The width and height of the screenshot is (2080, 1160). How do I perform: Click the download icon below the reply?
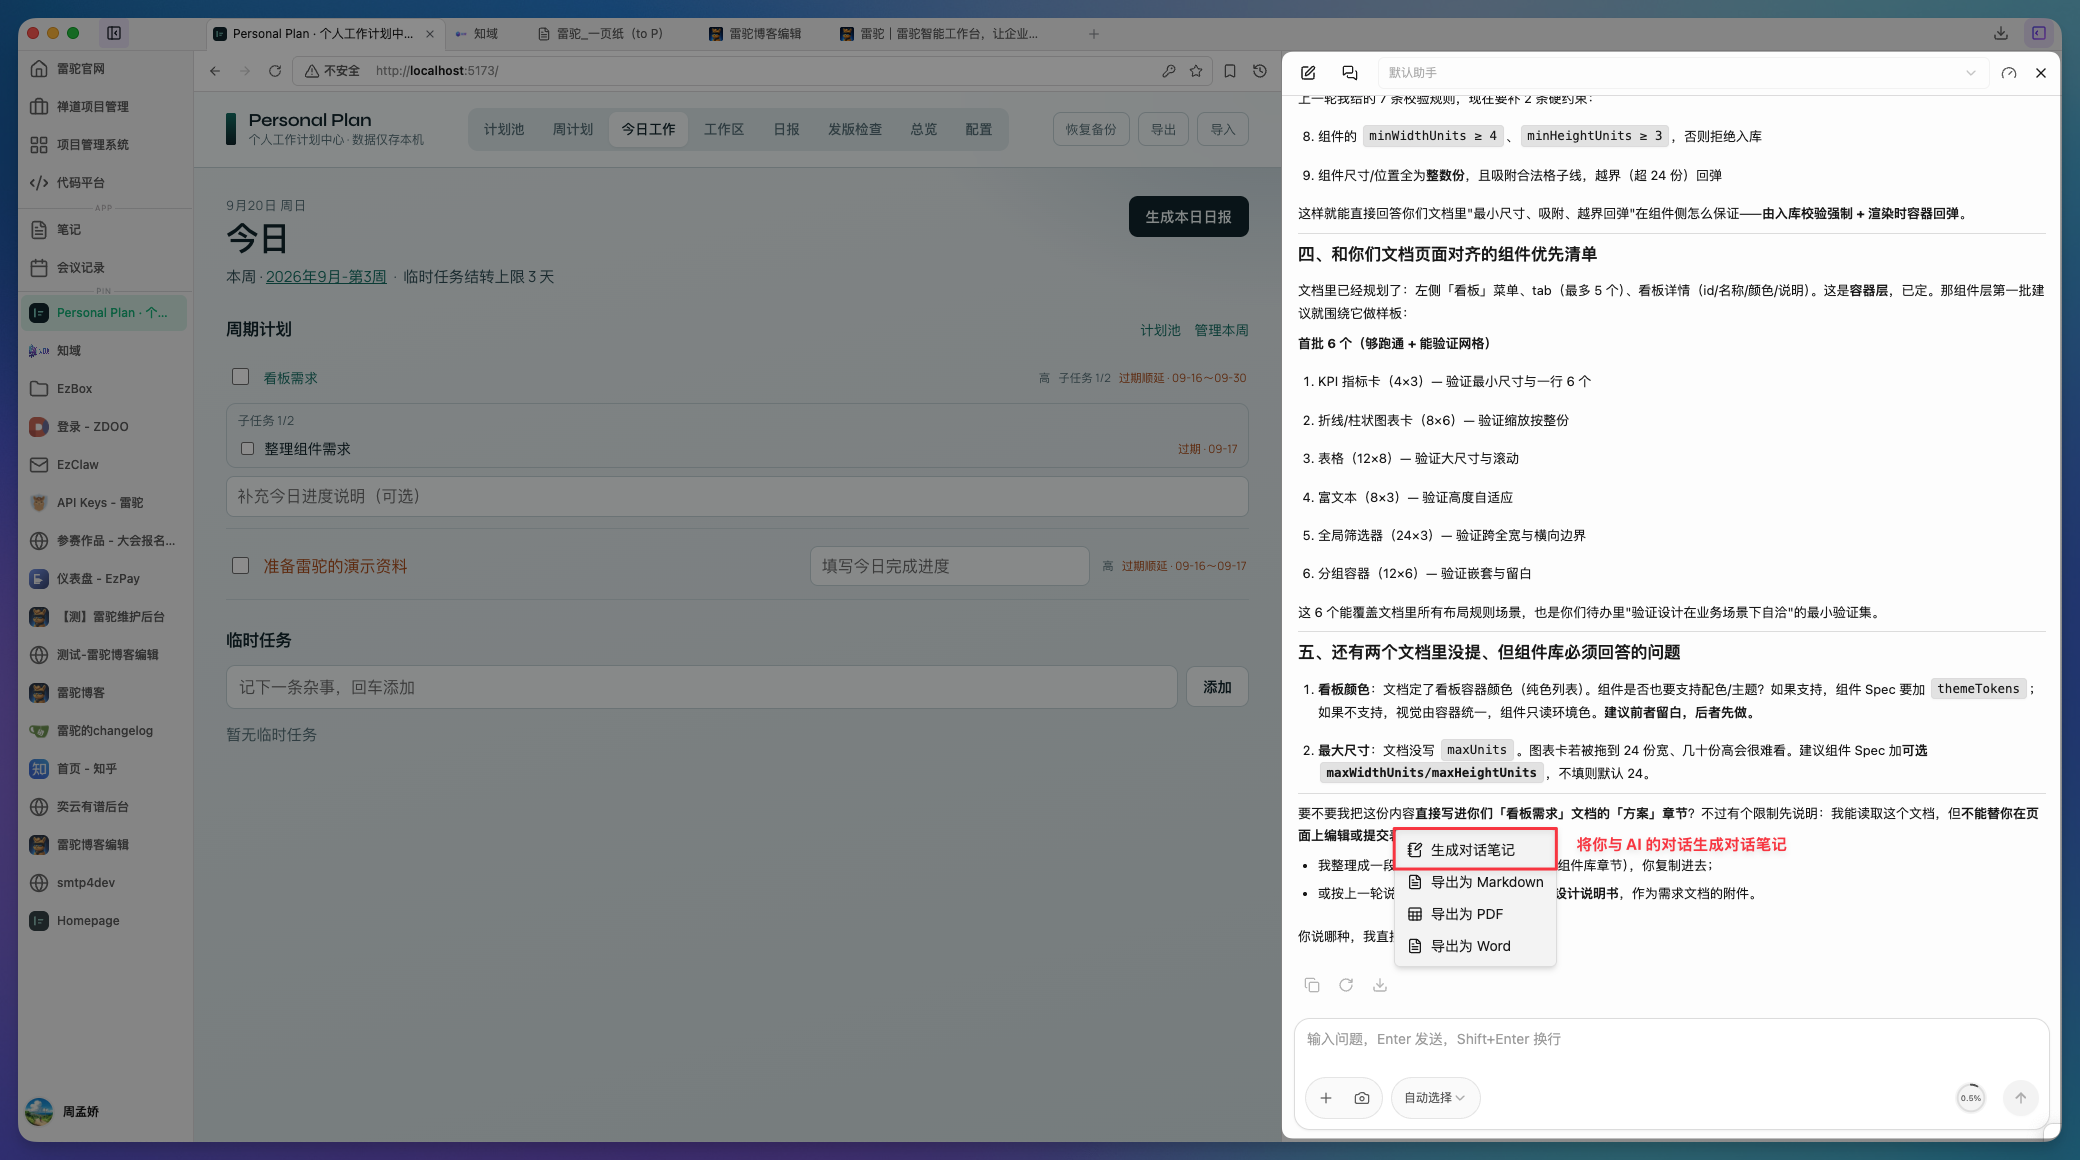tap(1380, 985)
